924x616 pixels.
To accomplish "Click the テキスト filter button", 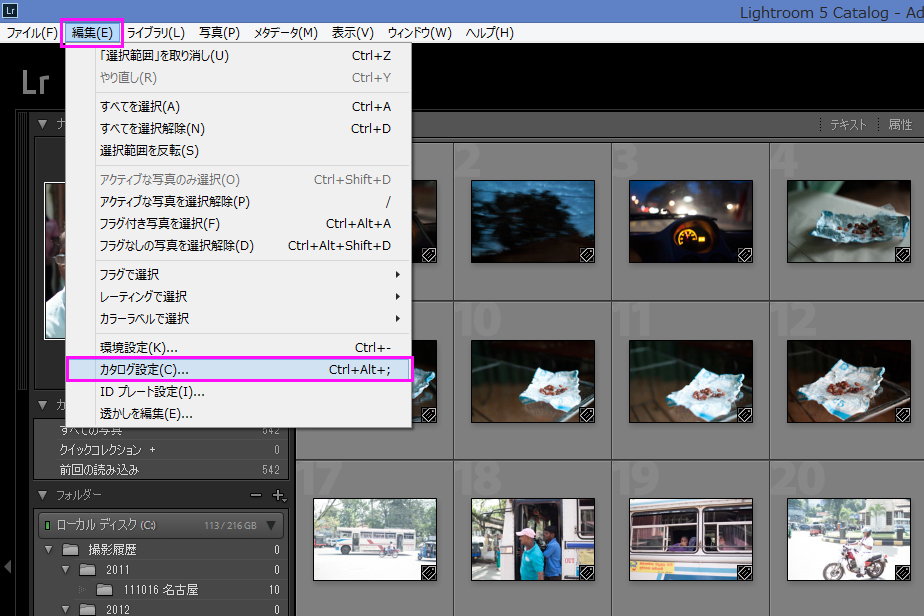I will pos(848,124).
